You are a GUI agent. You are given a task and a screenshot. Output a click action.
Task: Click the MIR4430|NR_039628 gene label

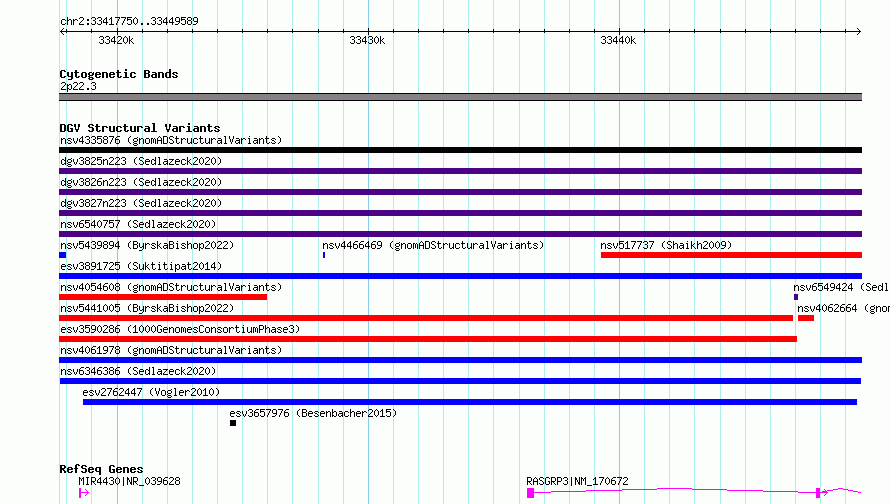tap(129, 481)
